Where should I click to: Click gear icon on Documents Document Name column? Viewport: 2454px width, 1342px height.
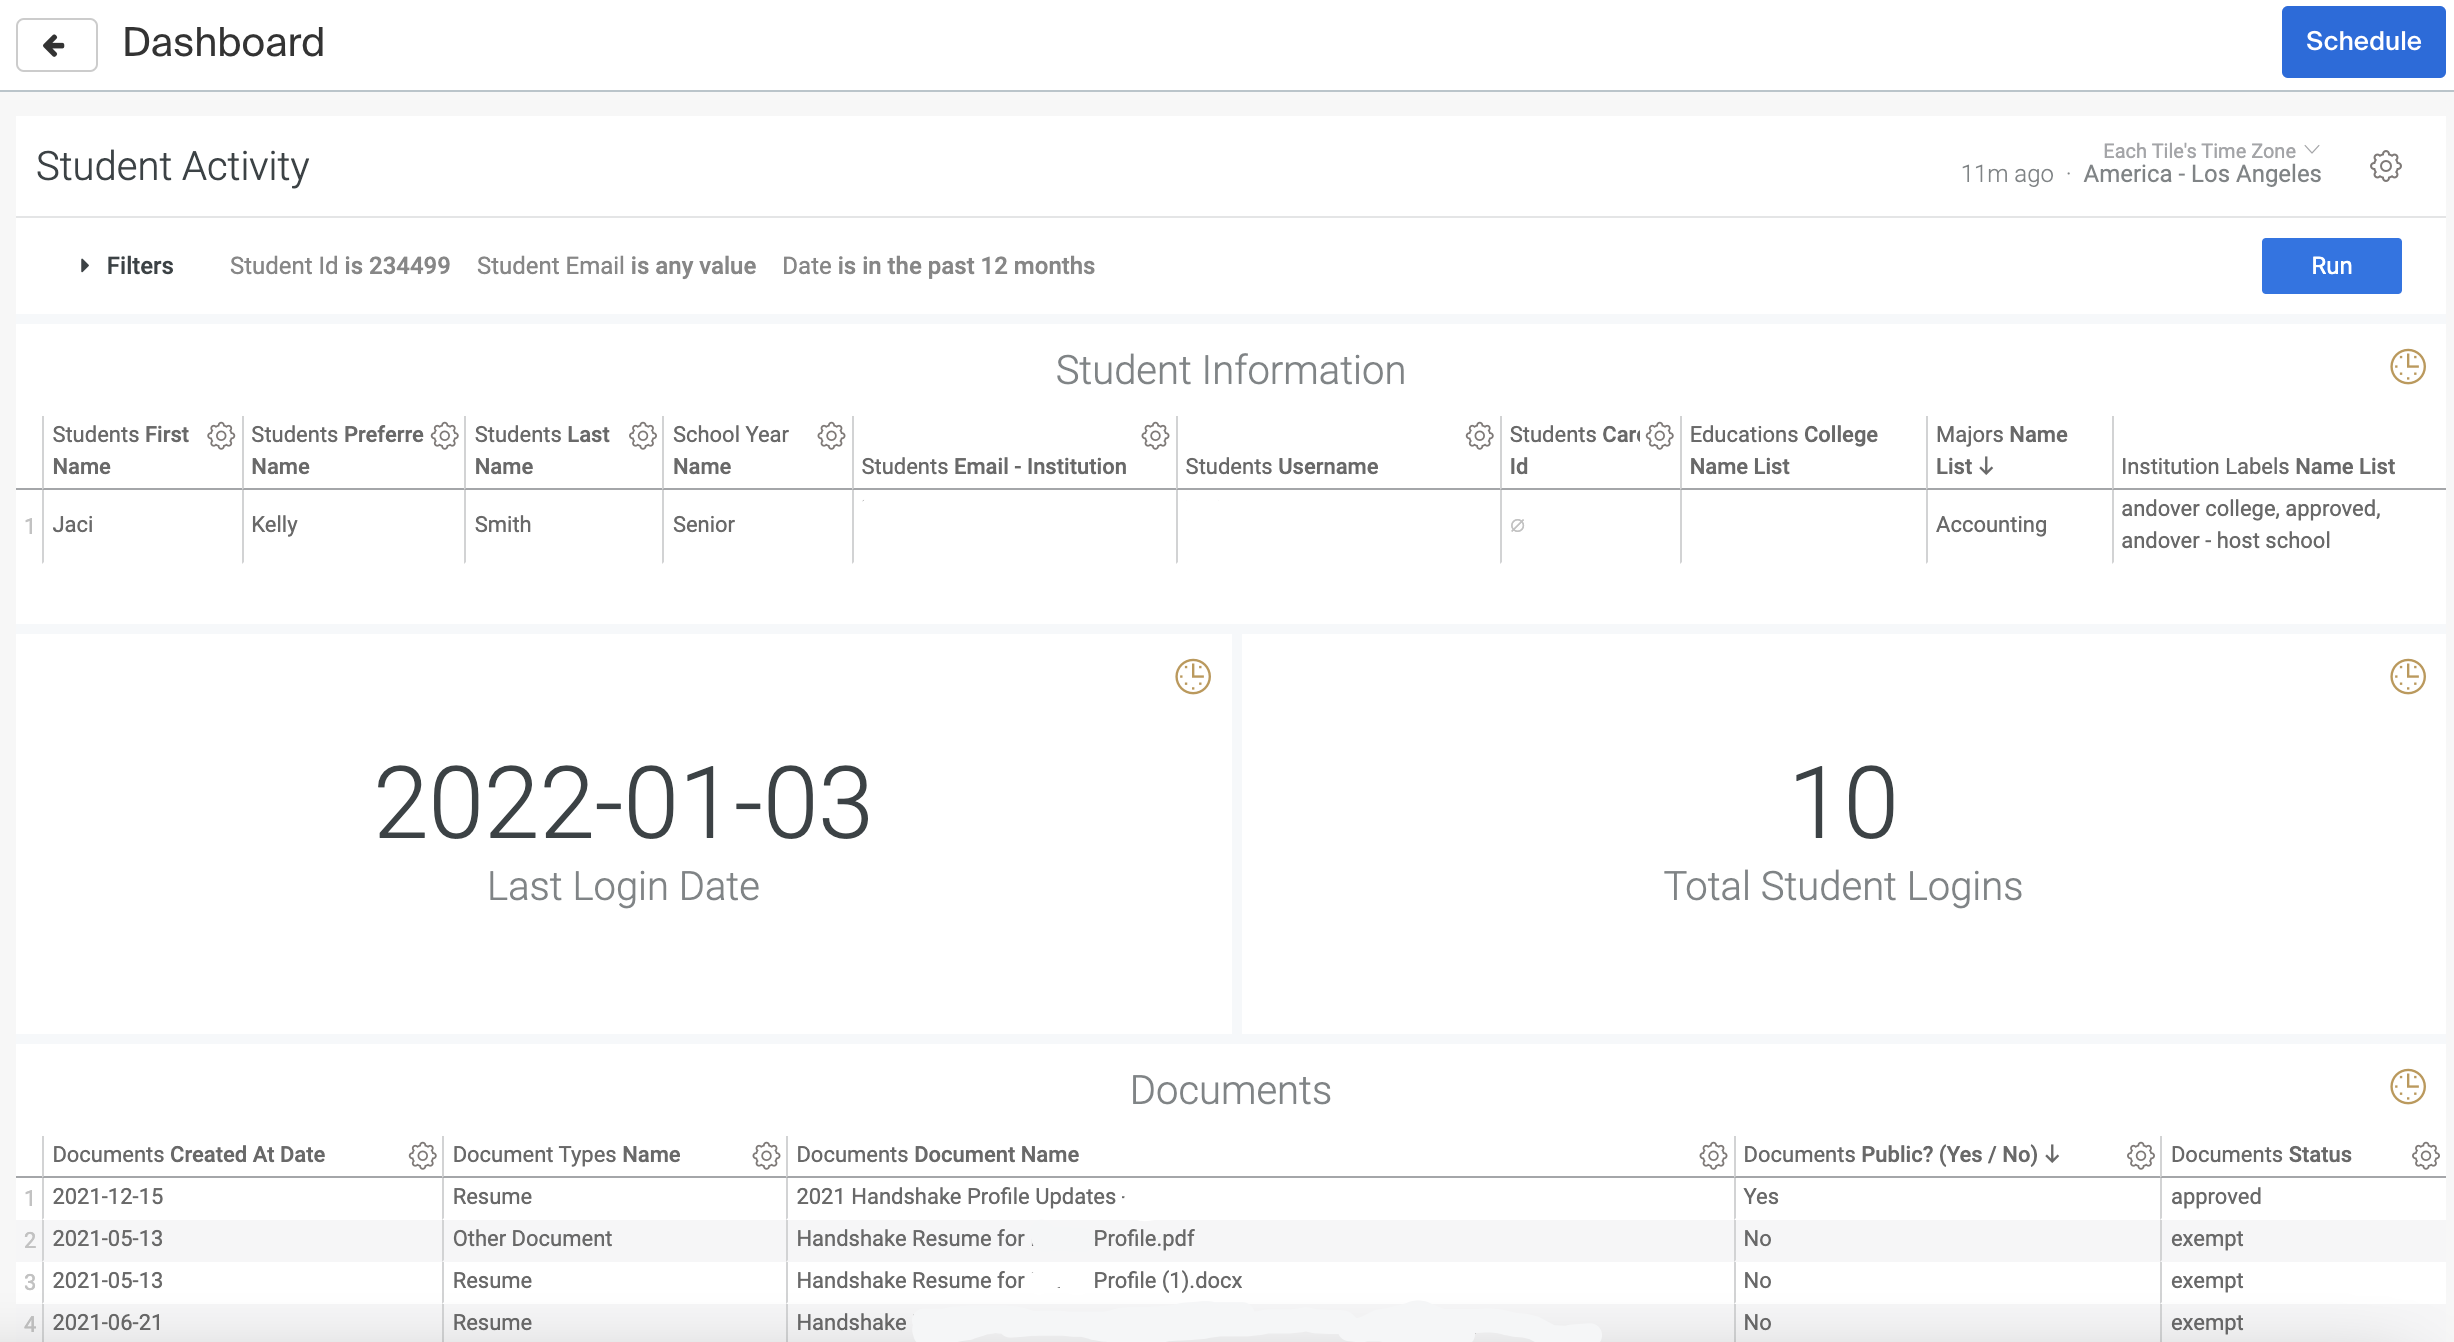pos(1713,1155)
